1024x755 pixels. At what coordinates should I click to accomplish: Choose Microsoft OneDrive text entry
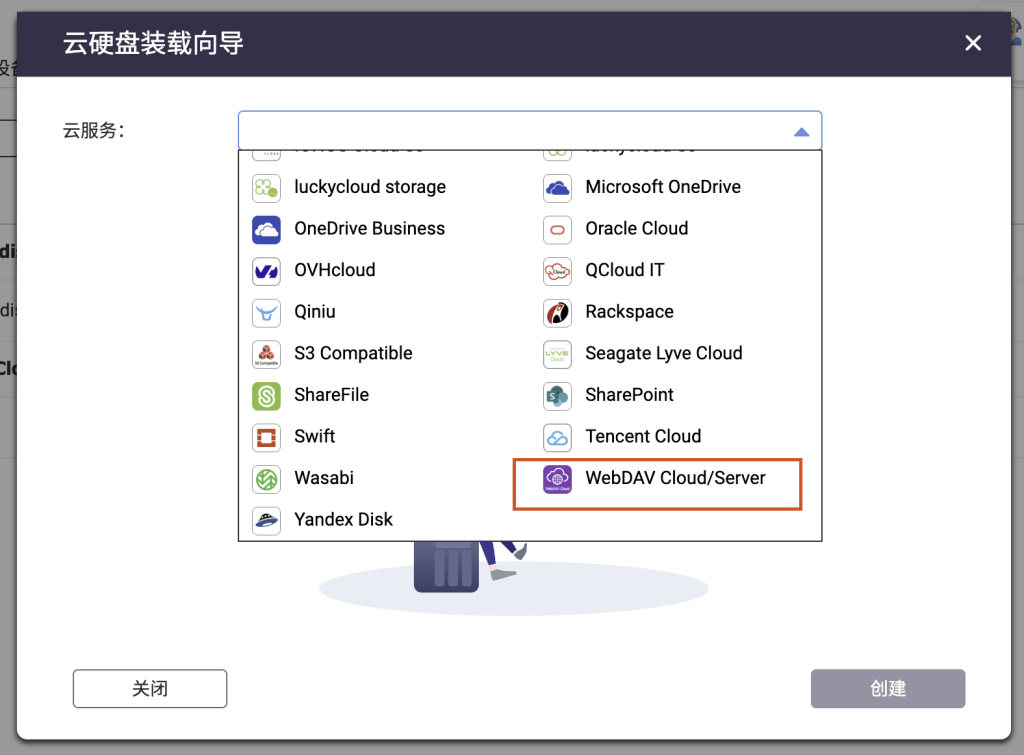tap(663, 187)
